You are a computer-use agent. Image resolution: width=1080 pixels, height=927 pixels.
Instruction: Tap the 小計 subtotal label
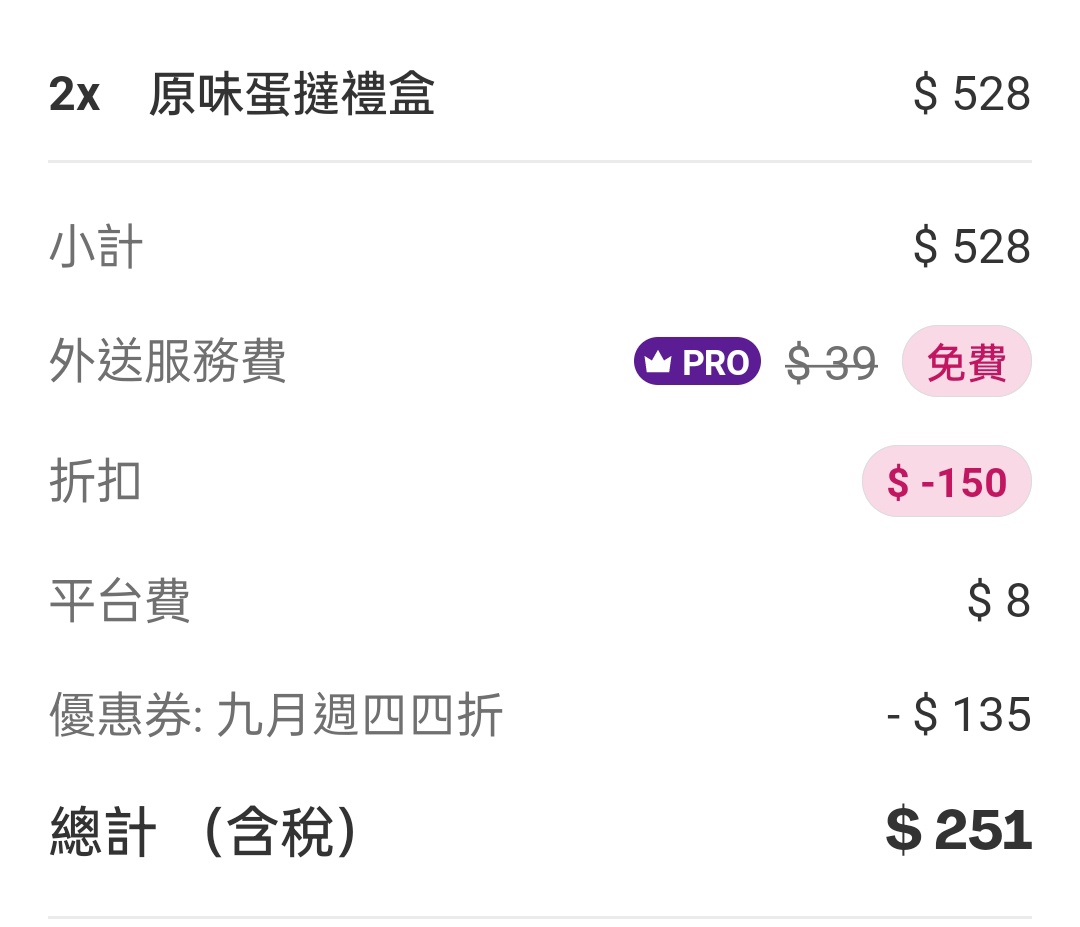coord(96,247)
